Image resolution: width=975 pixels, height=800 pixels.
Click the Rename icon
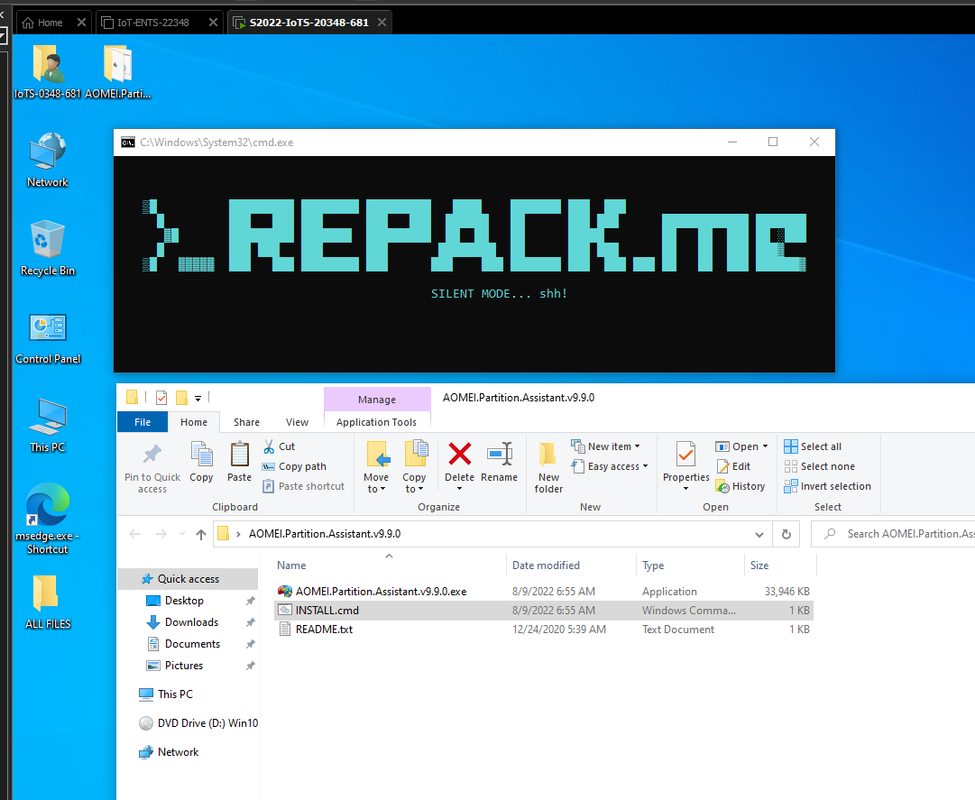(x=499, y=454)
